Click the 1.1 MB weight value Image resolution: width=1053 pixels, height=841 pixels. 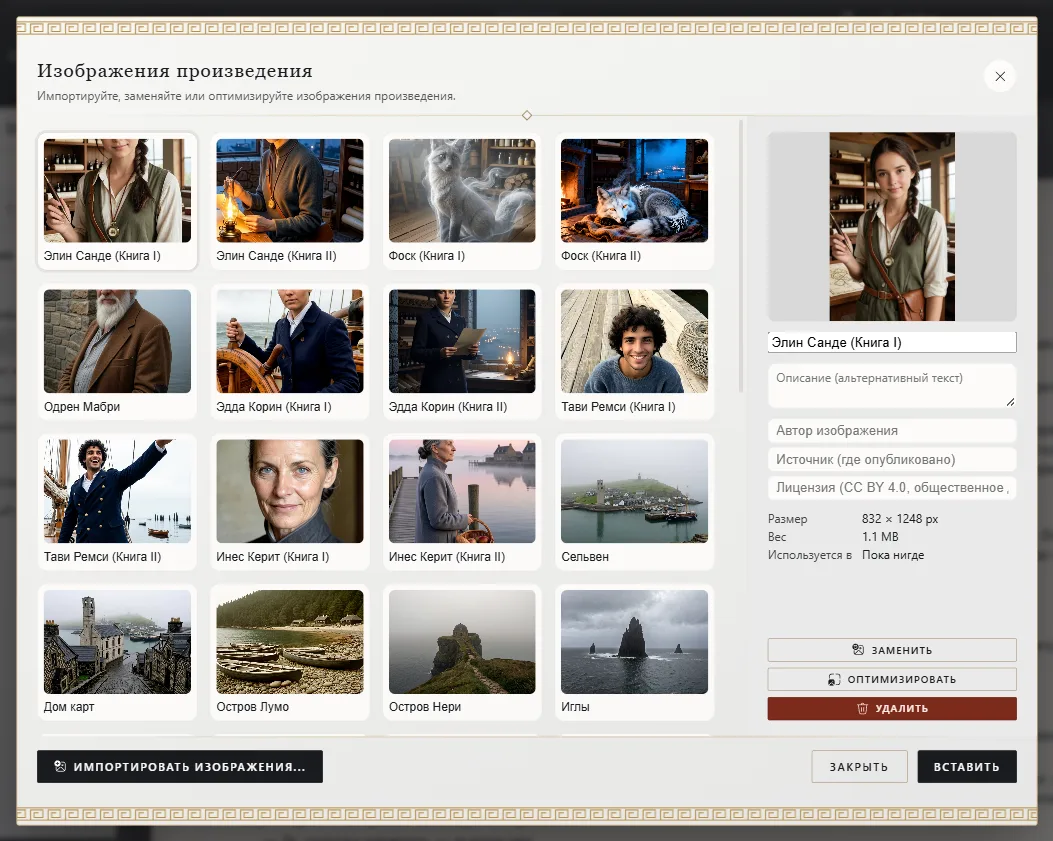880,537
